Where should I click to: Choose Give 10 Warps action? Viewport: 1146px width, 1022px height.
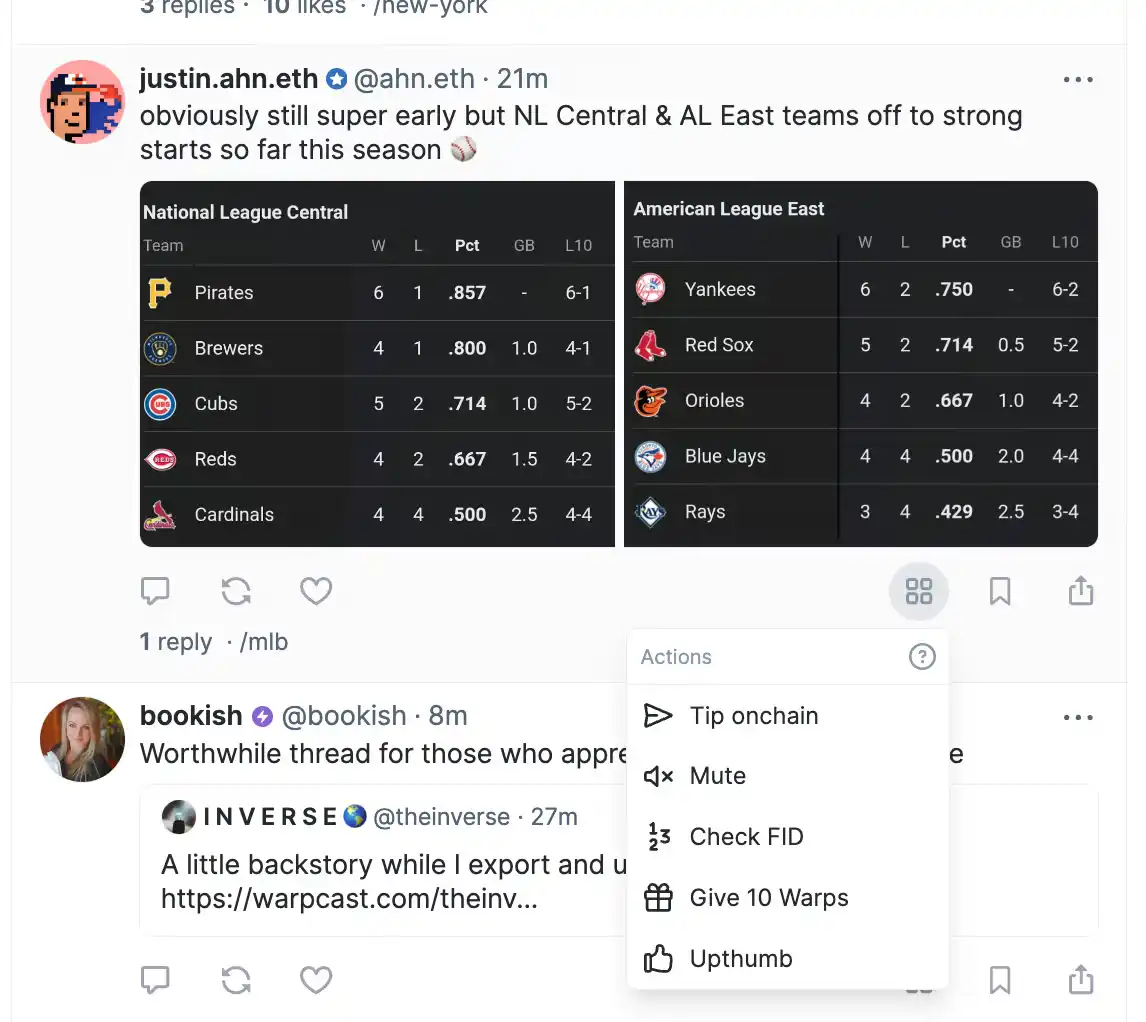[768, 898]
